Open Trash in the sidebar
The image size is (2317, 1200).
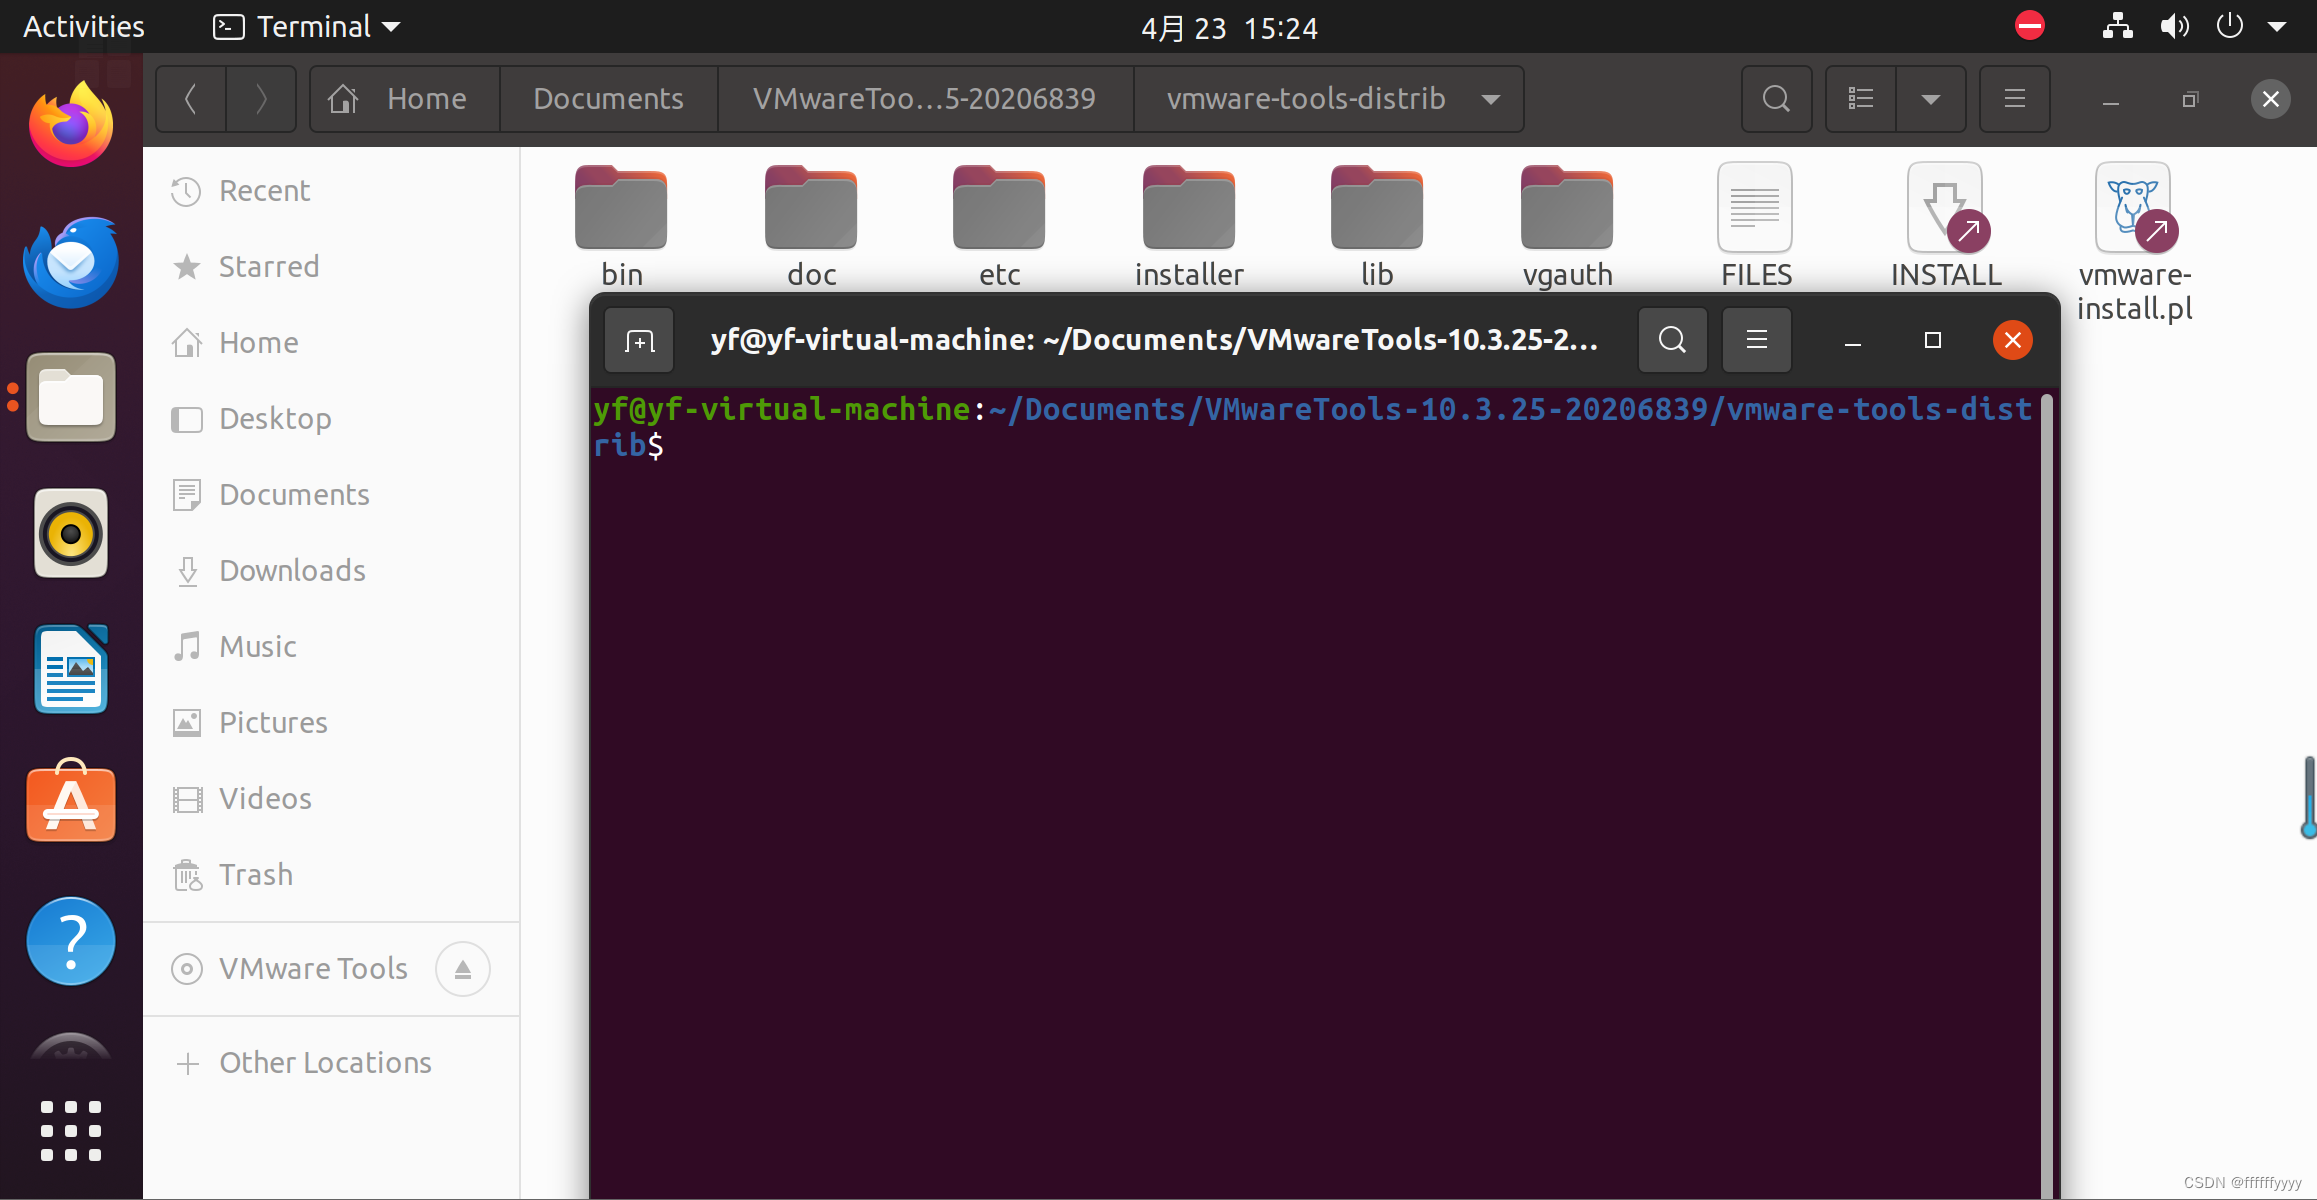331,875
